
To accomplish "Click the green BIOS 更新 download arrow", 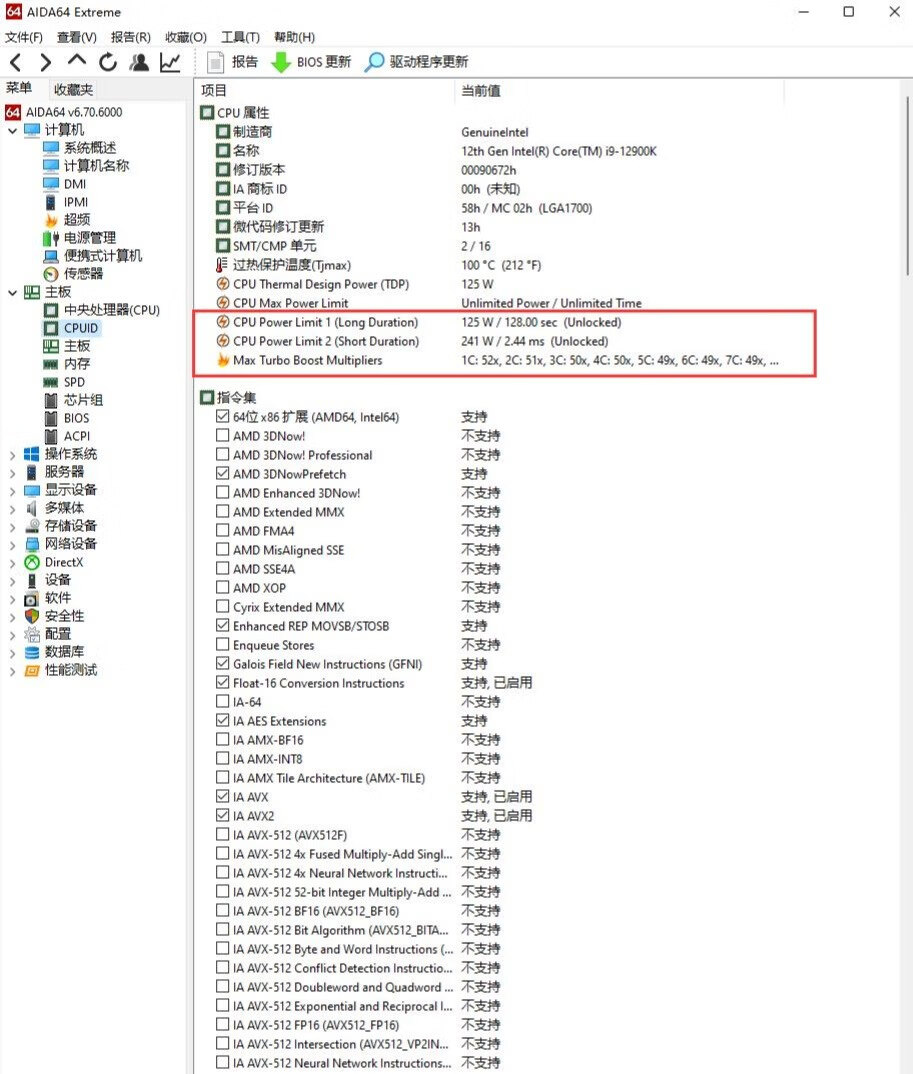I will point(280,62).
